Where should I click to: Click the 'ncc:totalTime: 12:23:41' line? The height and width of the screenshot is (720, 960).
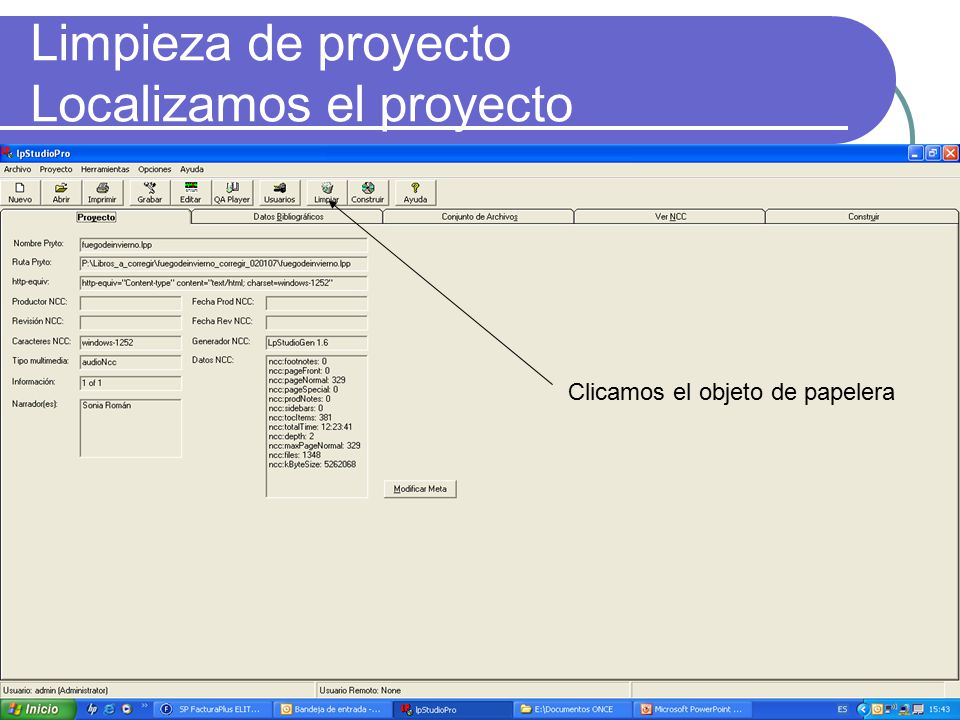310,427
